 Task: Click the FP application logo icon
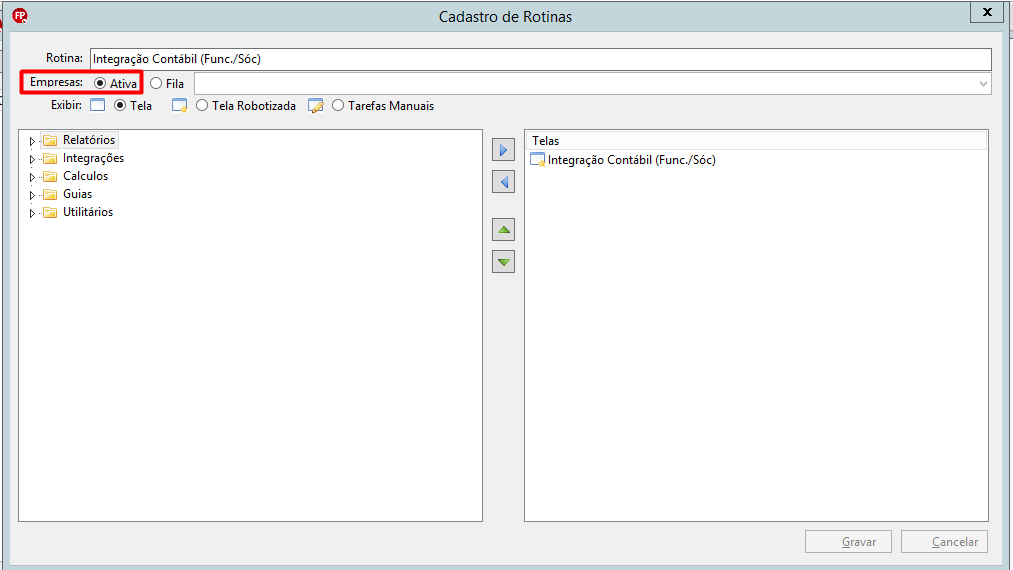[x=20, y=16]
